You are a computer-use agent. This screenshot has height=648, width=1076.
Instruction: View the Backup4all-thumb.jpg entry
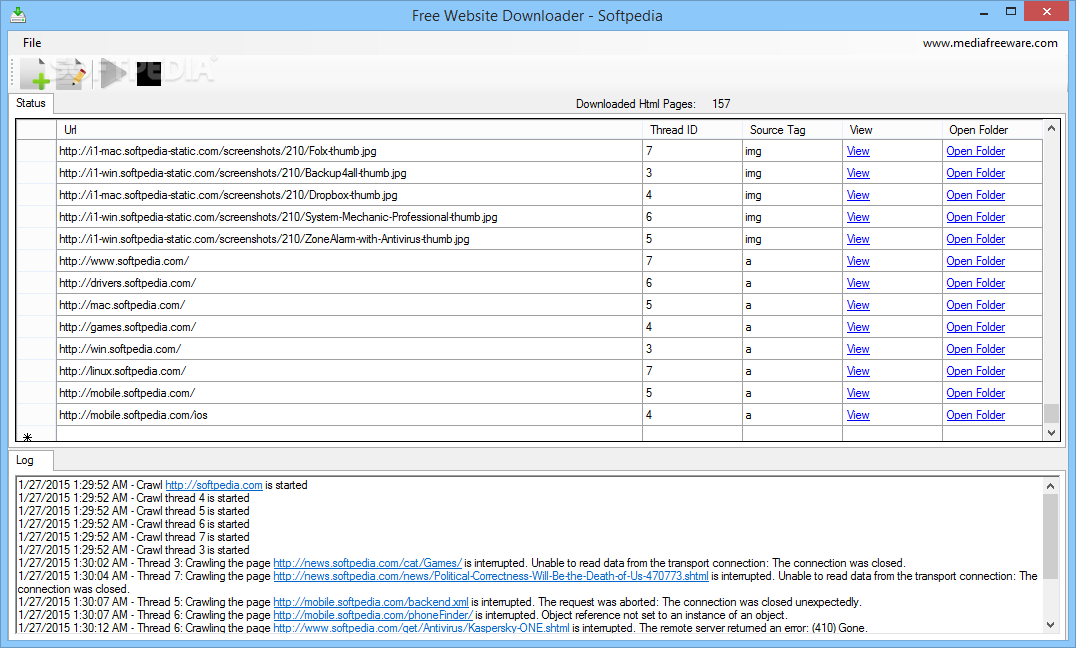[x=858, y=173]
